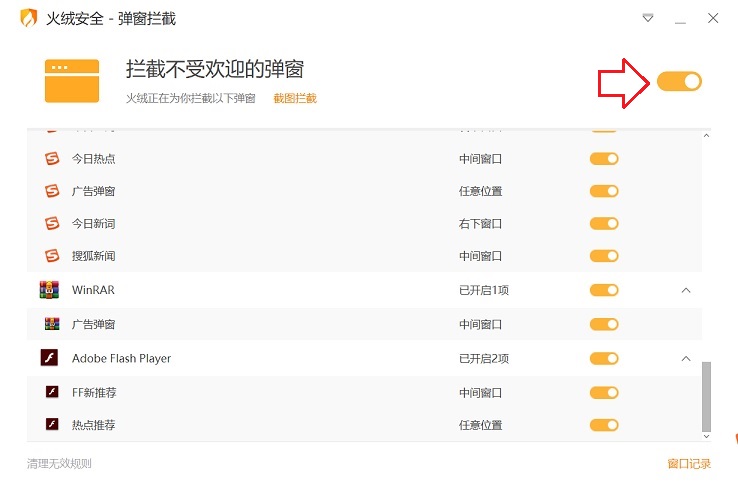
Task: Click the orange popup window icon
Action: click(72, 81)
